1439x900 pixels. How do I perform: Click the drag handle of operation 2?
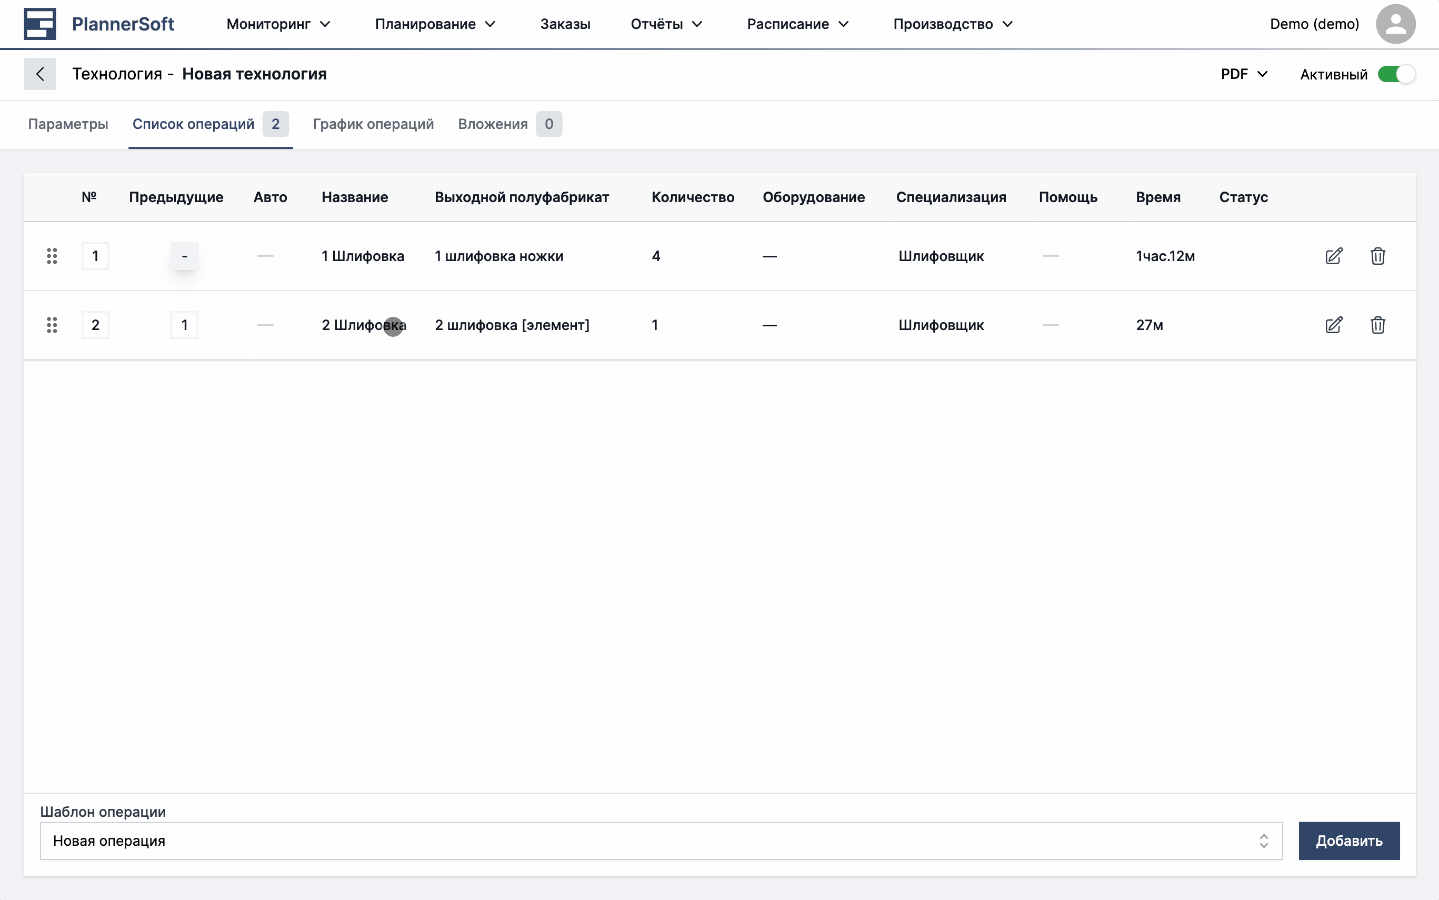coord(52,325)
